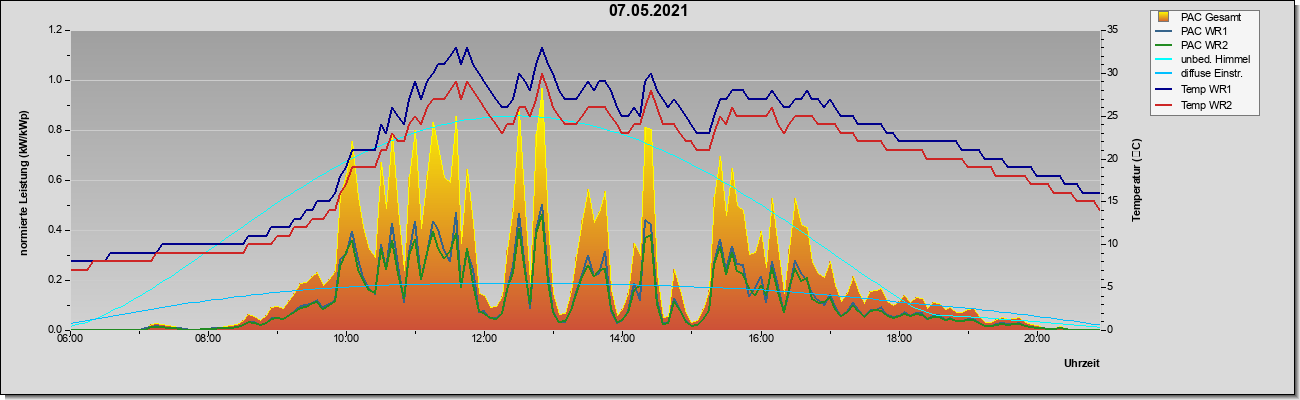The width and height of the screenshot is (1300, 400).
Task: Click the 06:00 time axis label
Action: (x=69, y=338)
